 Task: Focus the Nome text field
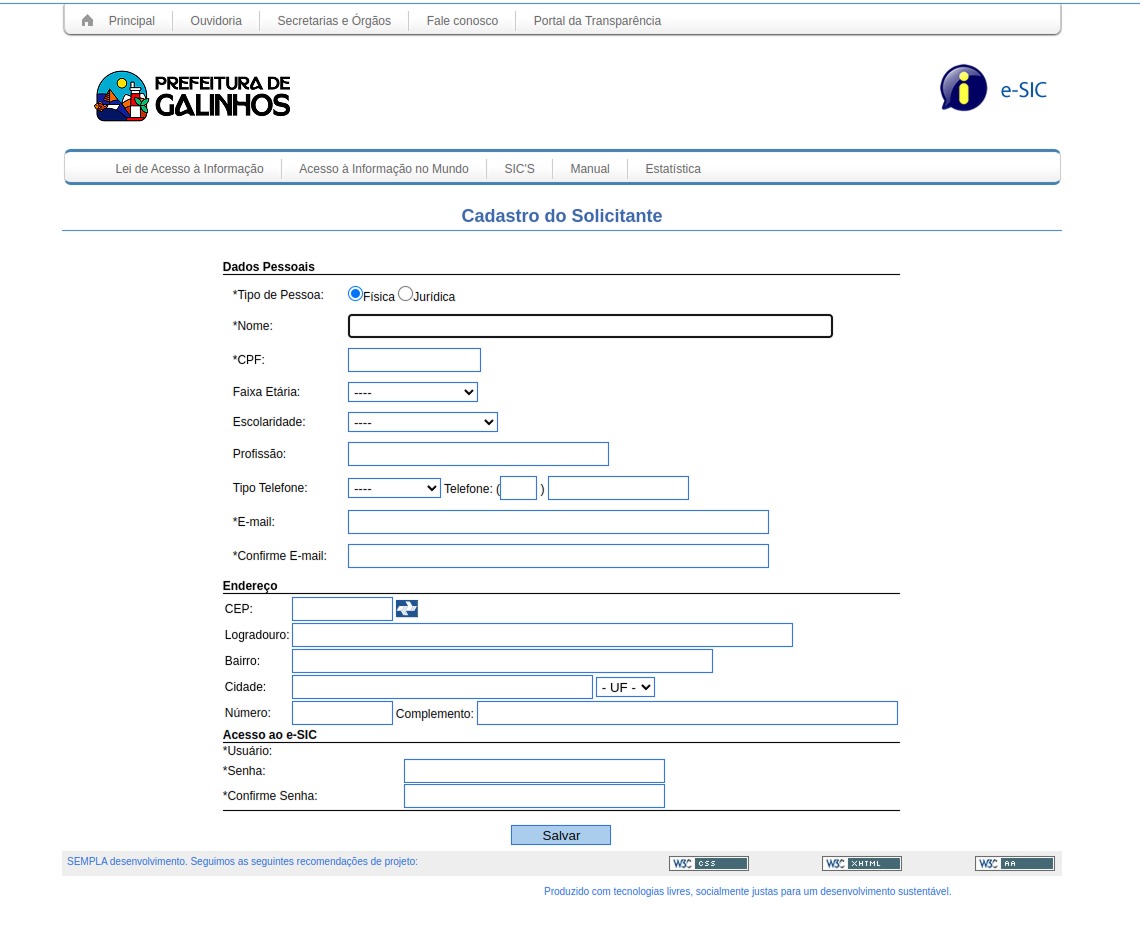pos(590,326)
